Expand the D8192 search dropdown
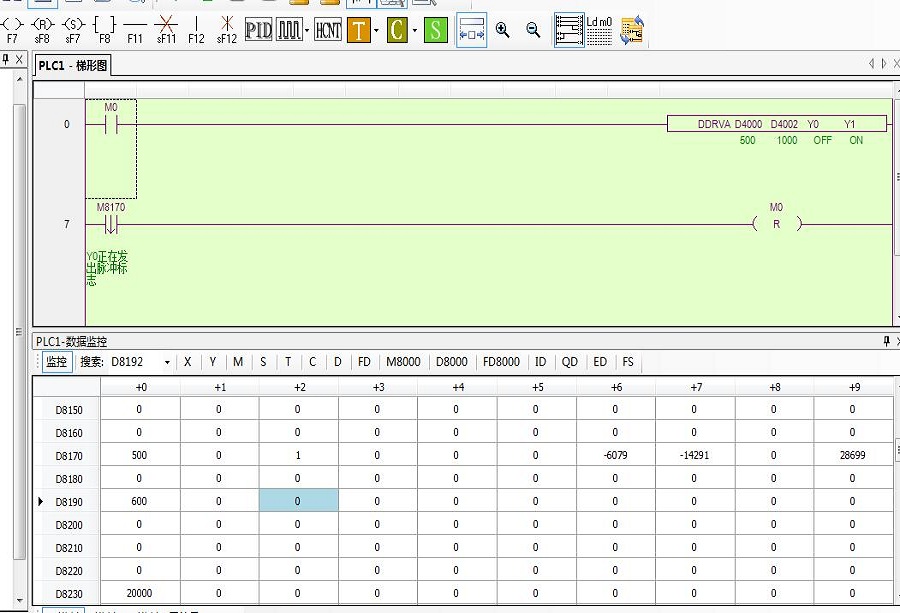This screenshot has height=613, width=900. click(166, 362)
